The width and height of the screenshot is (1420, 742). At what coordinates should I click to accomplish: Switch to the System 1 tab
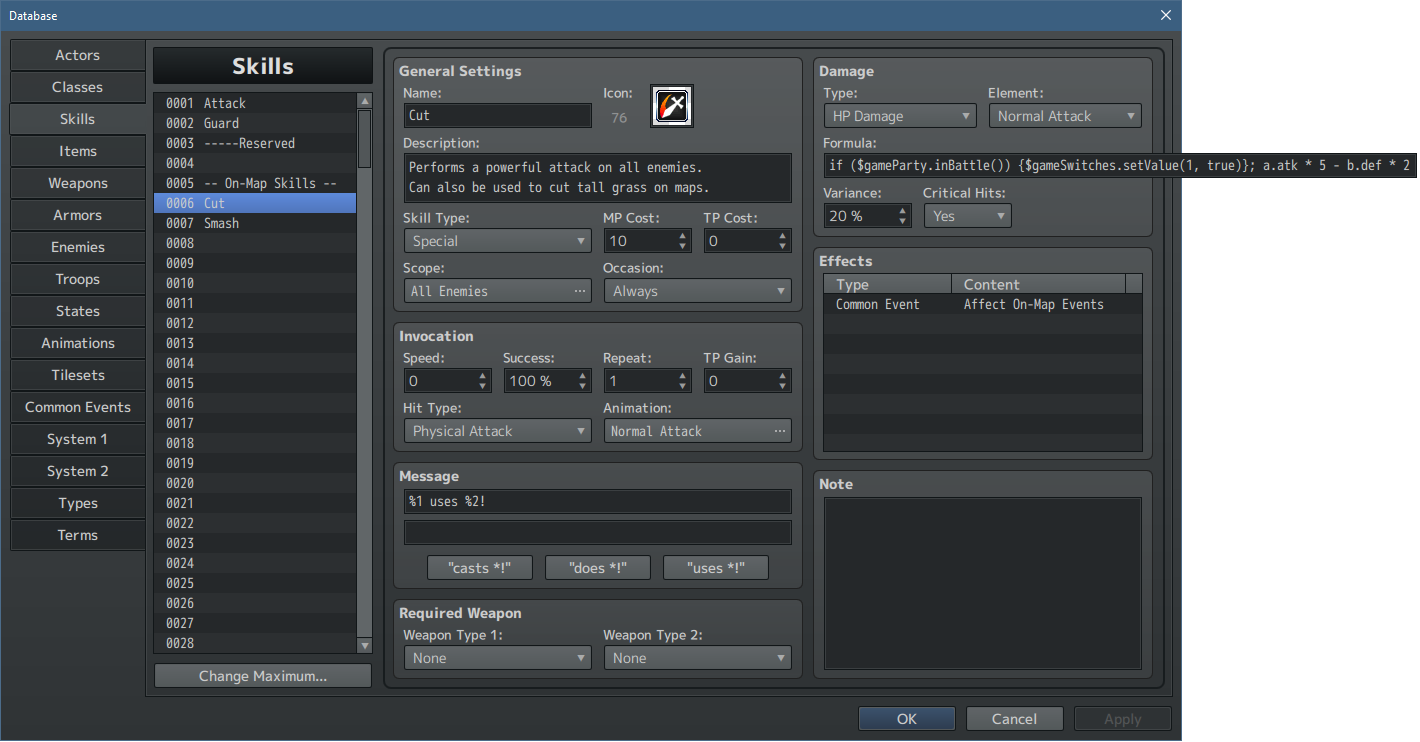pos(78,439)
